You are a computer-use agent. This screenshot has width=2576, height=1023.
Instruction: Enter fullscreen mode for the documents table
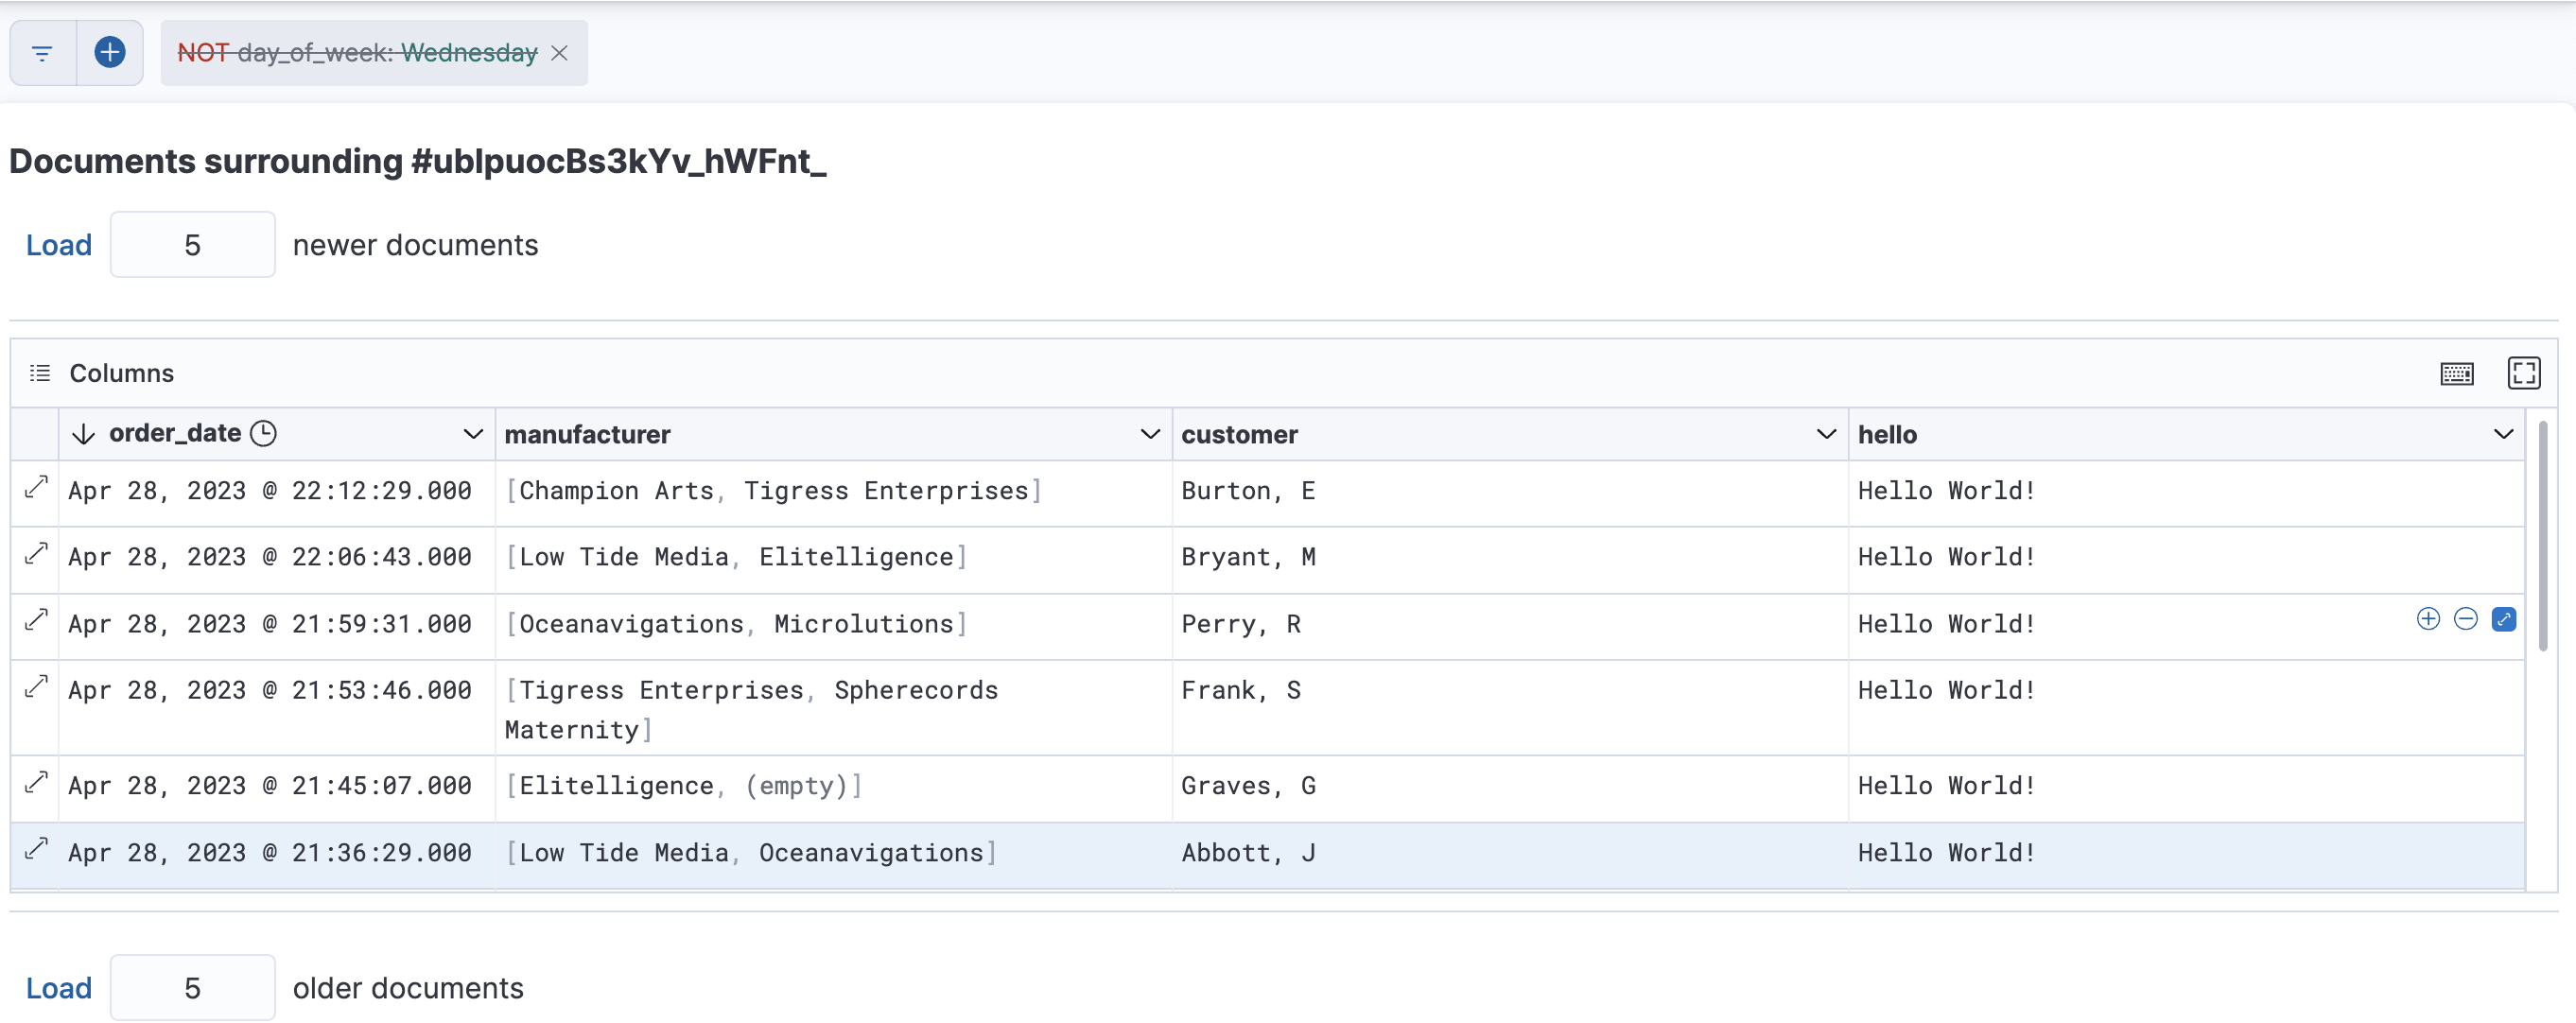pyautogui.click(x=2524, y=373)
